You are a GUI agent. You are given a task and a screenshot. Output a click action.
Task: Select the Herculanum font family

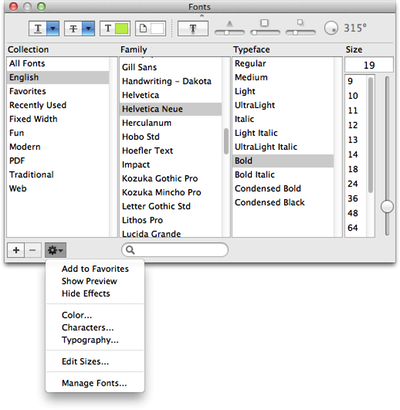171,123
